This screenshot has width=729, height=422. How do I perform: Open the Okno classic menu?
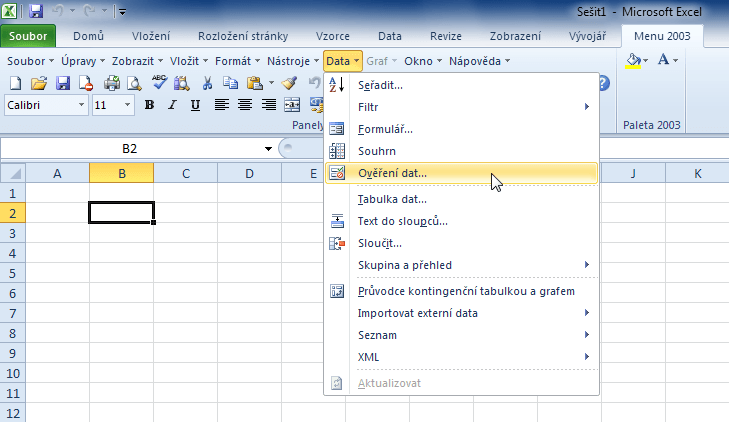click(x=423, y=61)
